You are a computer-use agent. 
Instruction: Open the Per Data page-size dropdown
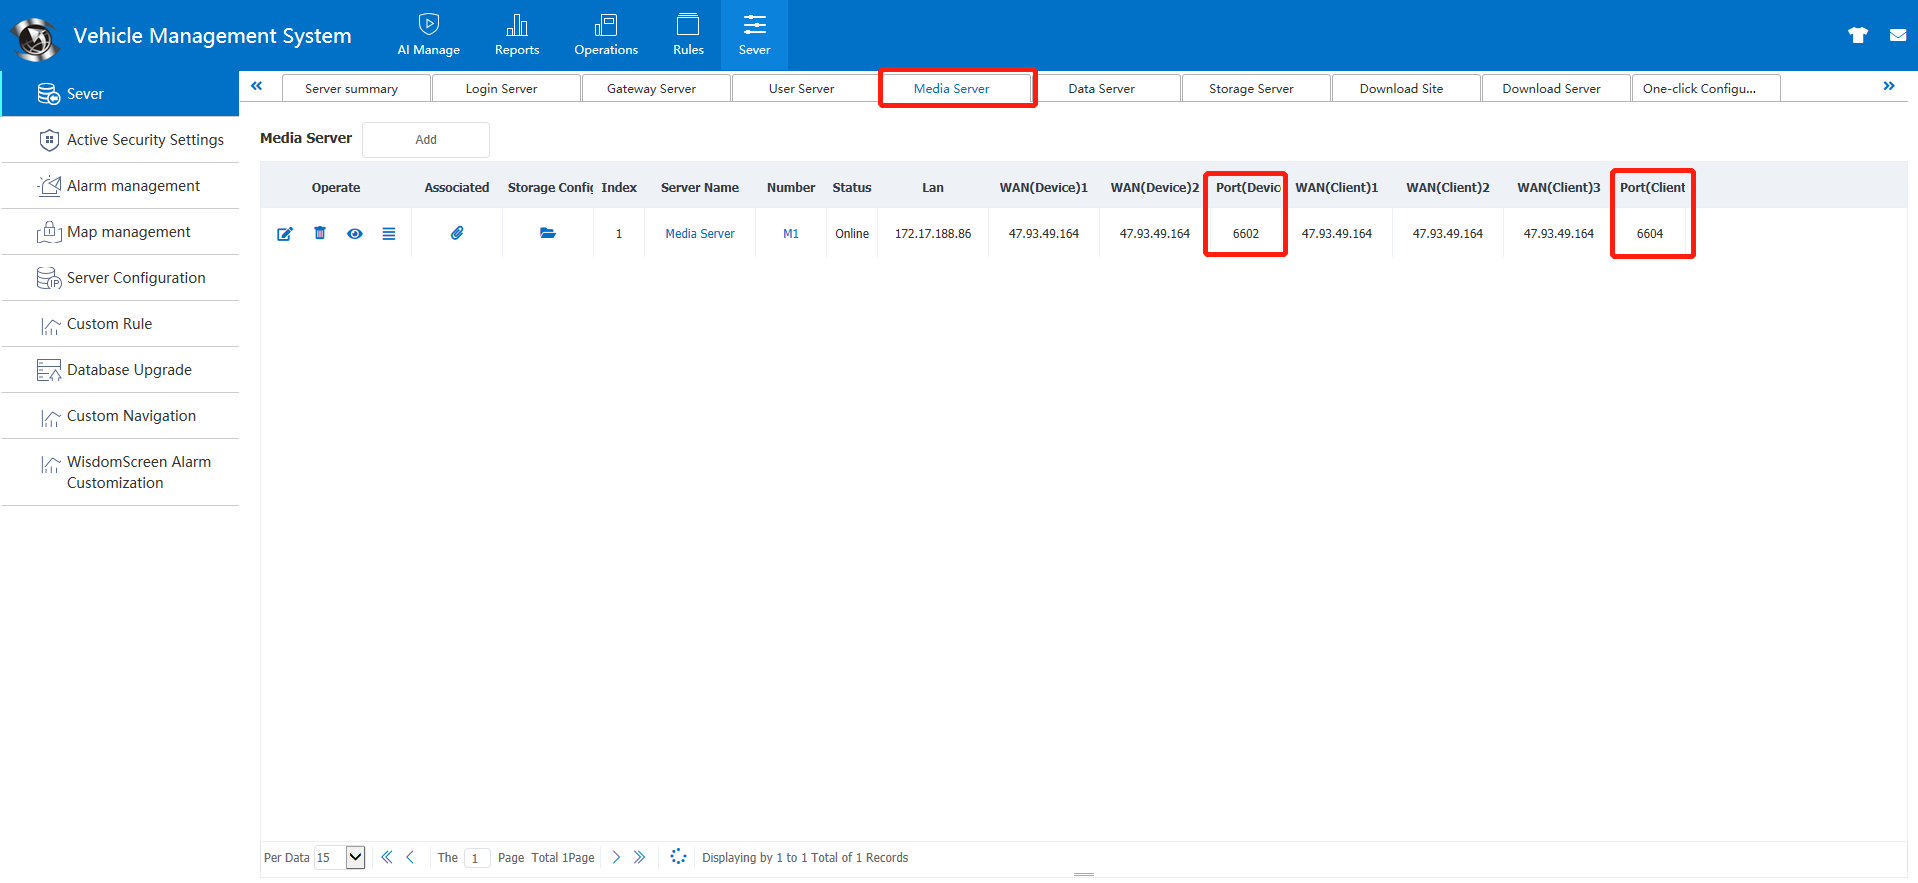coord(355,857)
